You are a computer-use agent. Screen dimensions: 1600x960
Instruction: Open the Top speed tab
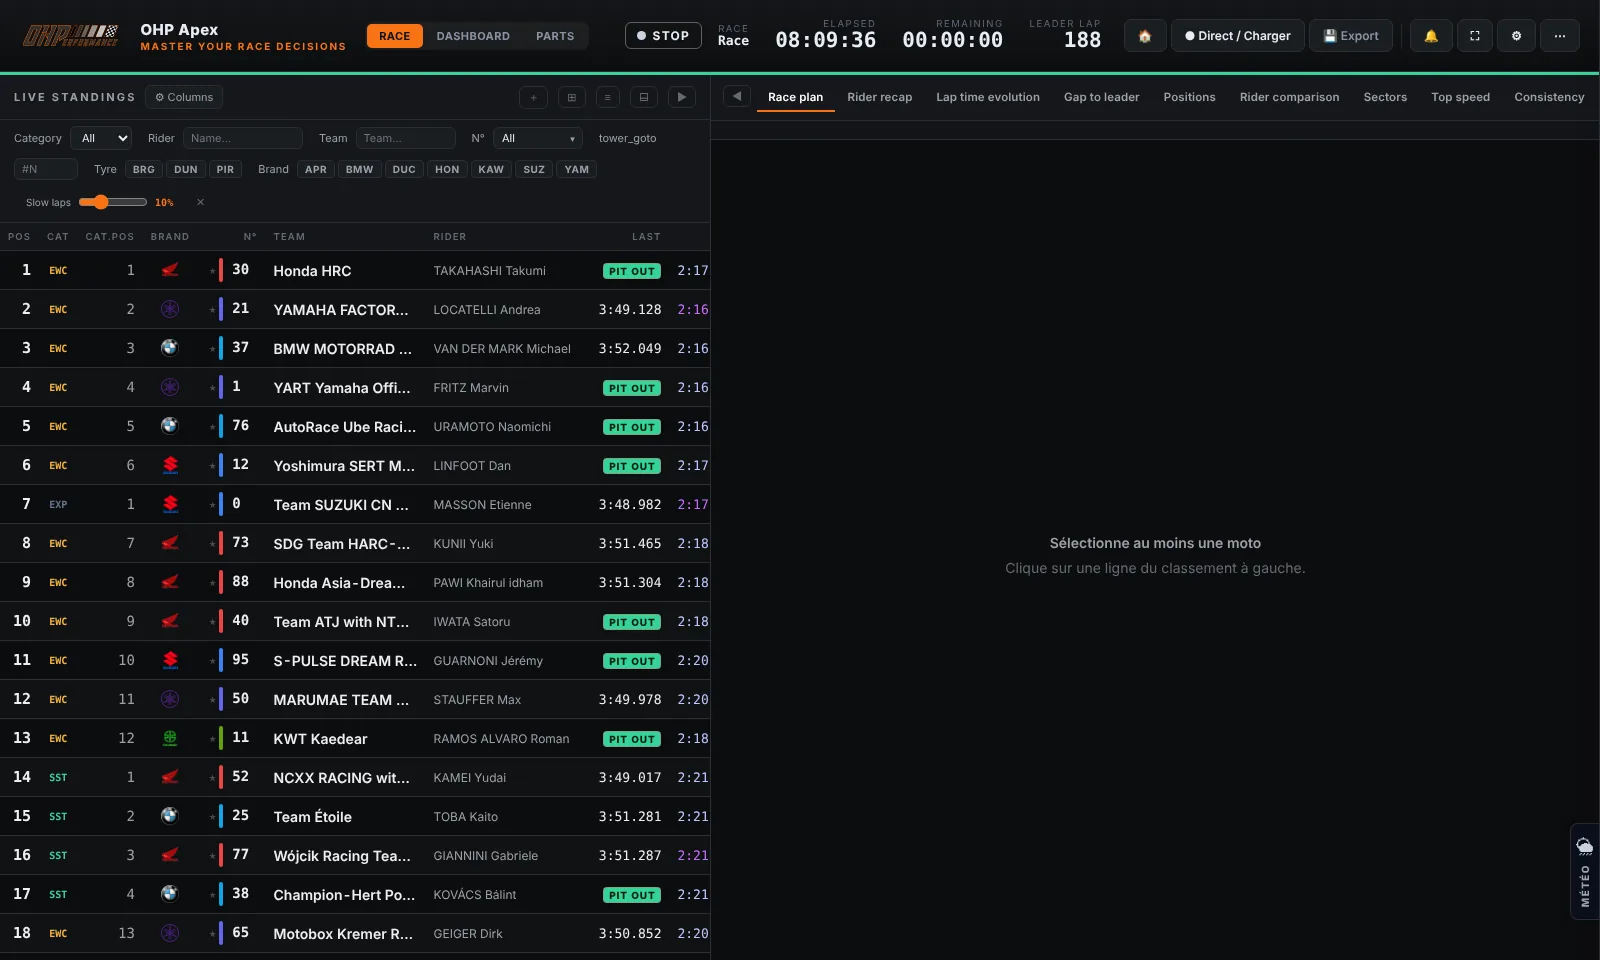1461,97
